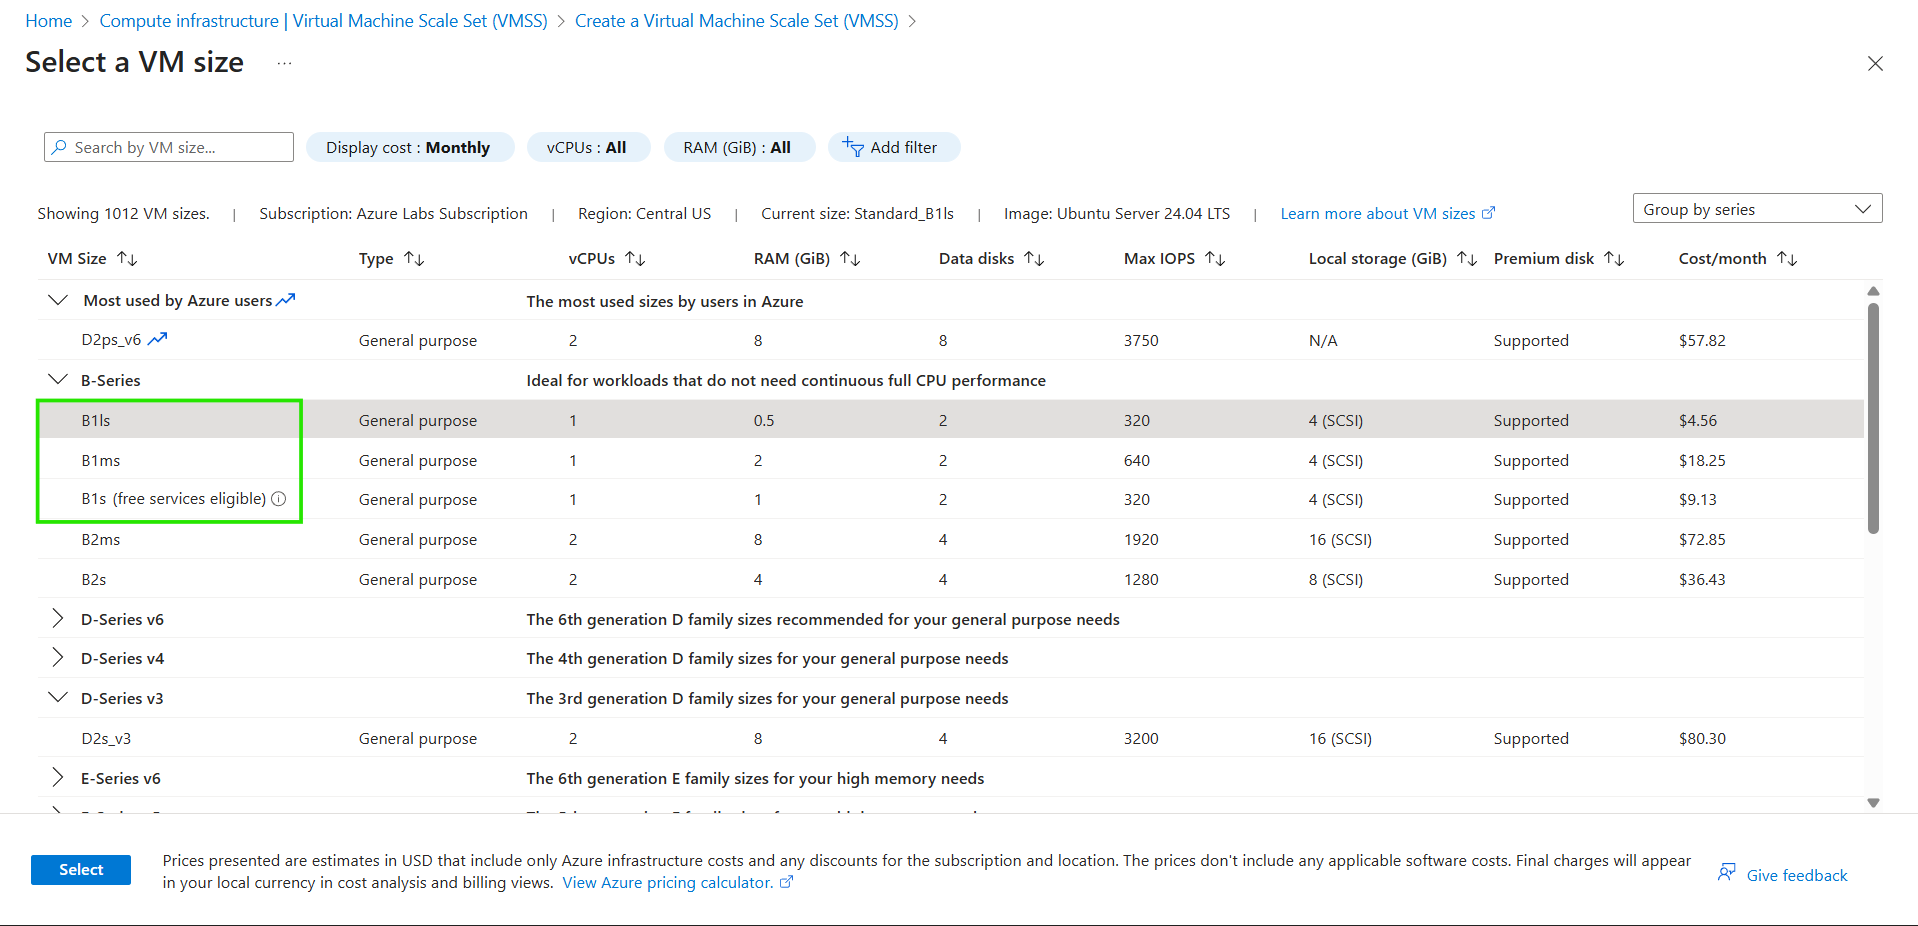Open the Group by series dropdown
1918x926 pixels.
pyautogui.click(x=1756, y=209)
